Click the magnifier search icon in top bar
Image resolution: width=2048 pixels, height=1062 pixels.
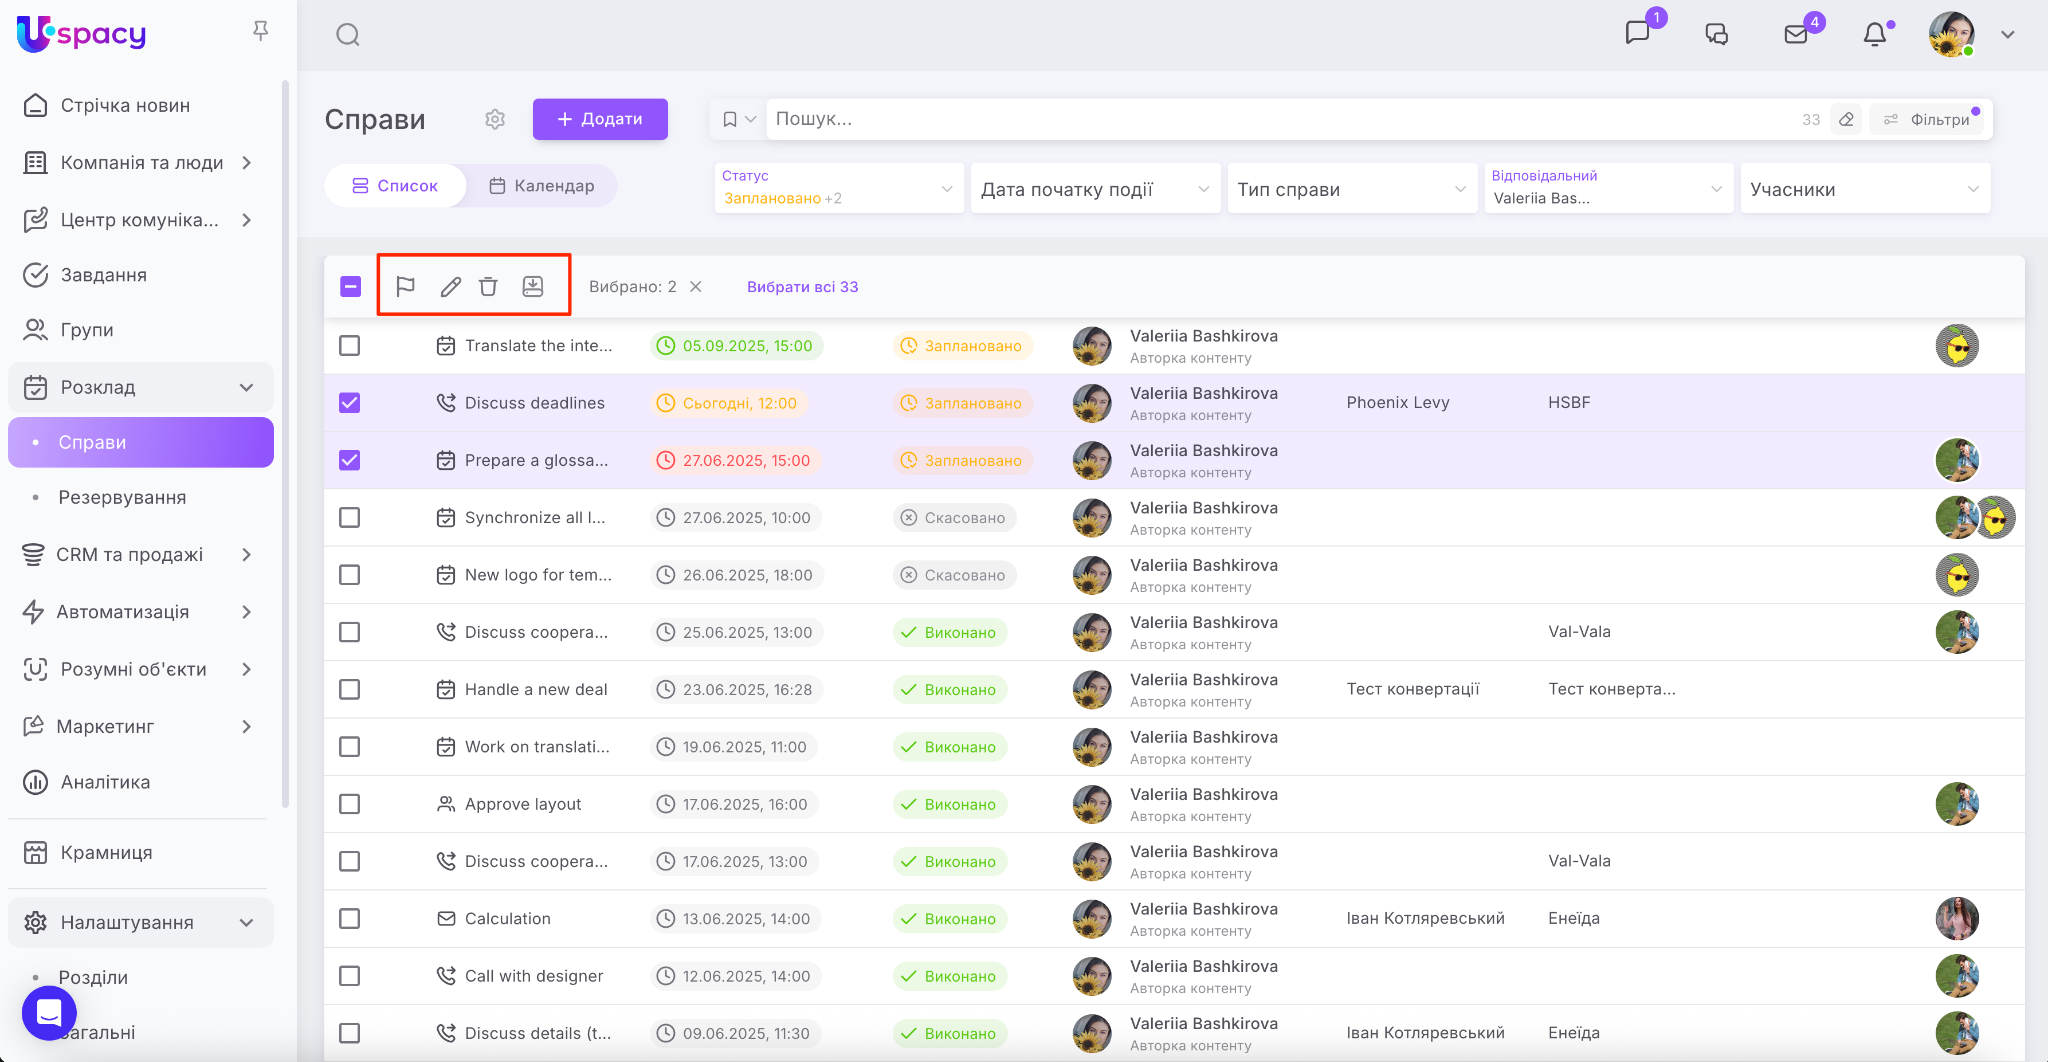[348, 35]
